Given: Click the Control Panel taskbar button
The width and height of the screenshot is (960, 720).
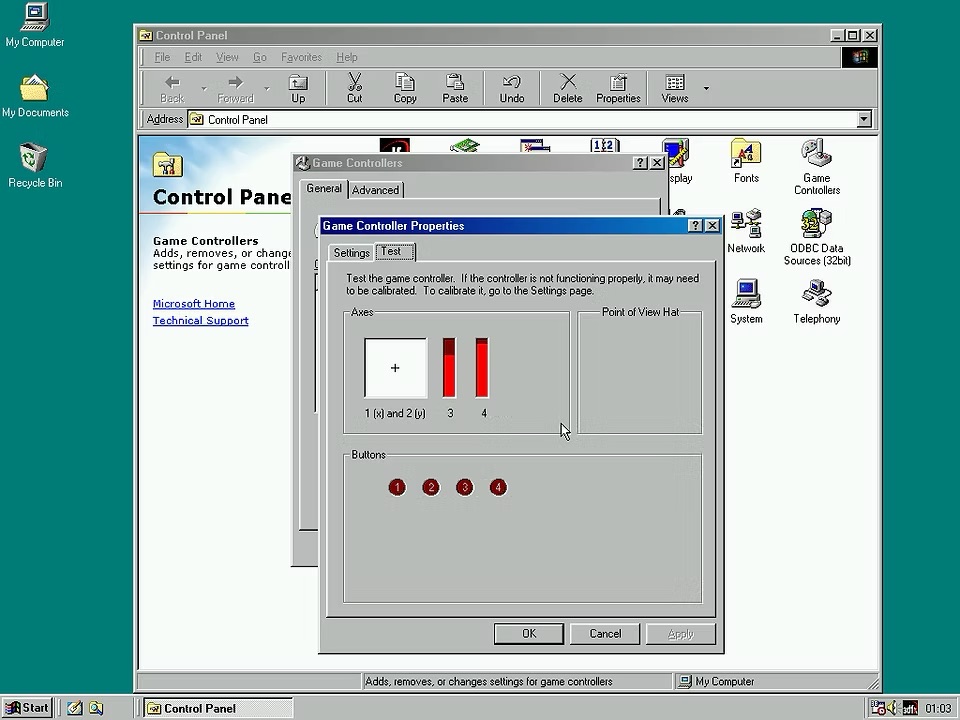Looking at the screenshot, I should pos(219,708).
